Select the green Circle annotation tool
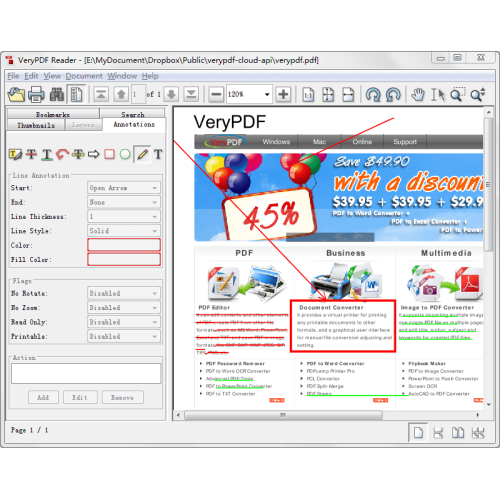 coord(125,154)
